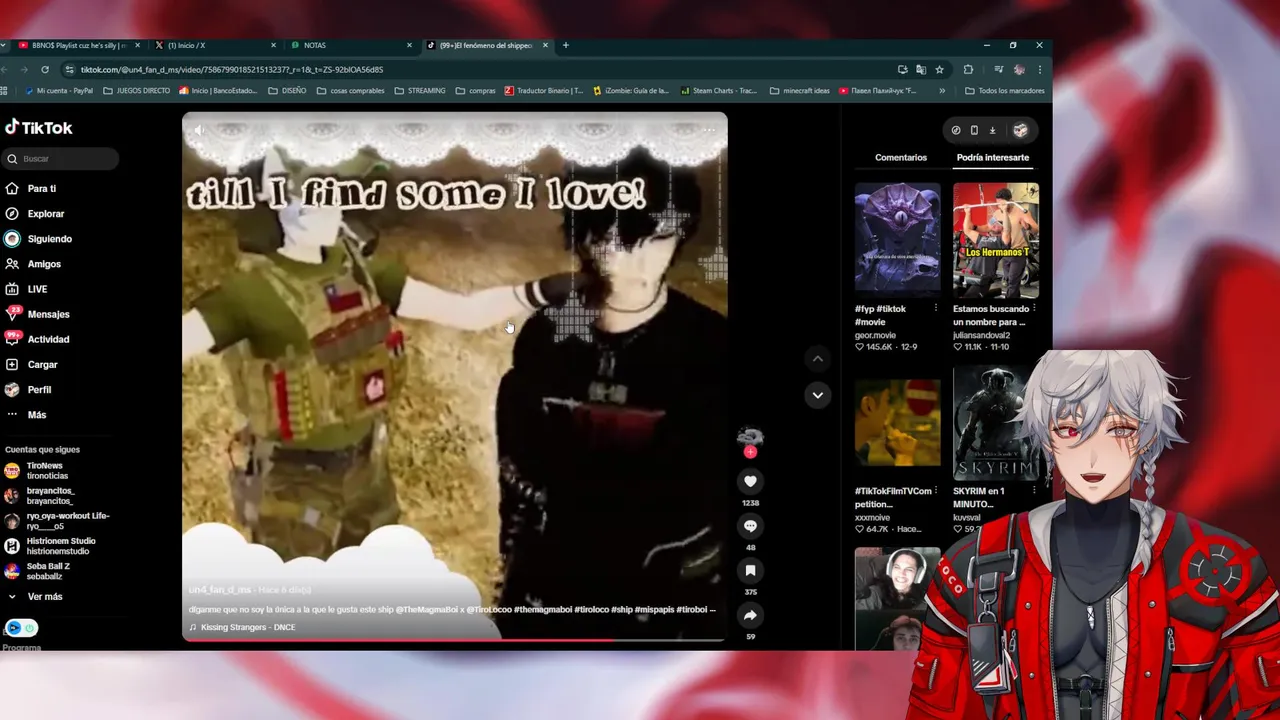Open brayancitos_ followed account

point(39,496)
